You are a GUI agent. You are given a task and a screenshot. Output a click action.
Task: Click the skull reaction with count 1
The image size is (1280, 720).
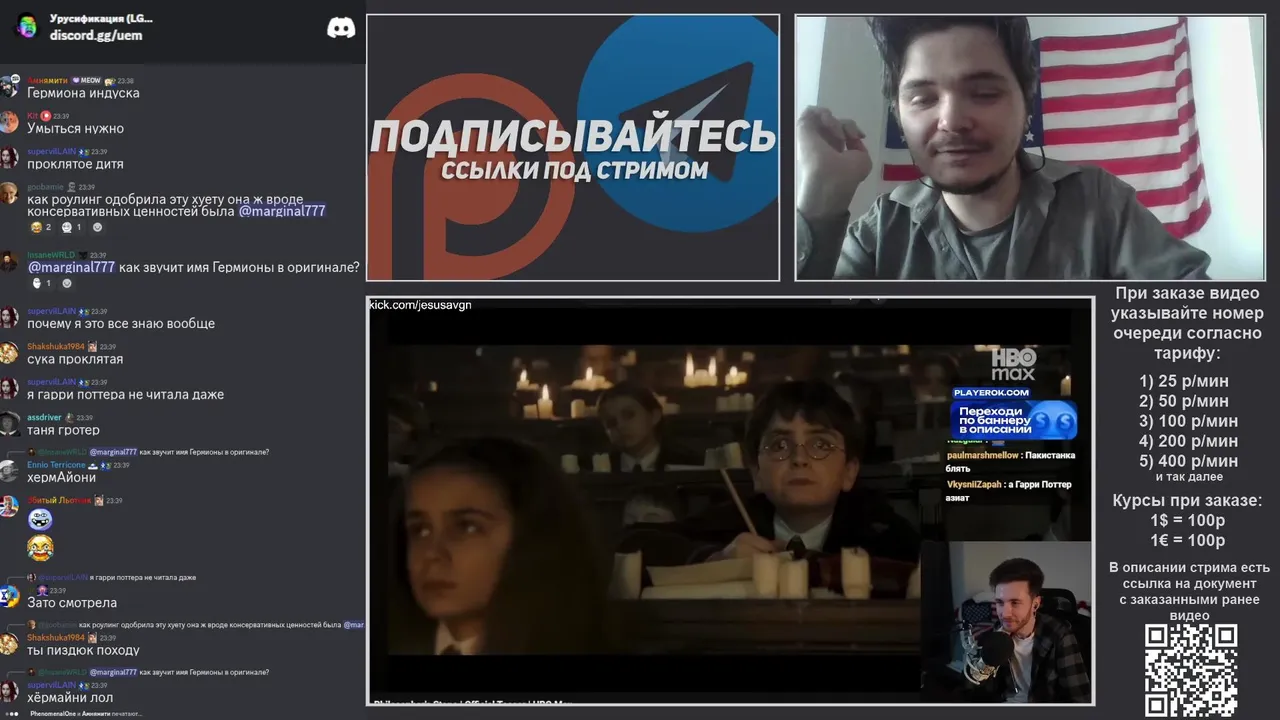[71, 227]
